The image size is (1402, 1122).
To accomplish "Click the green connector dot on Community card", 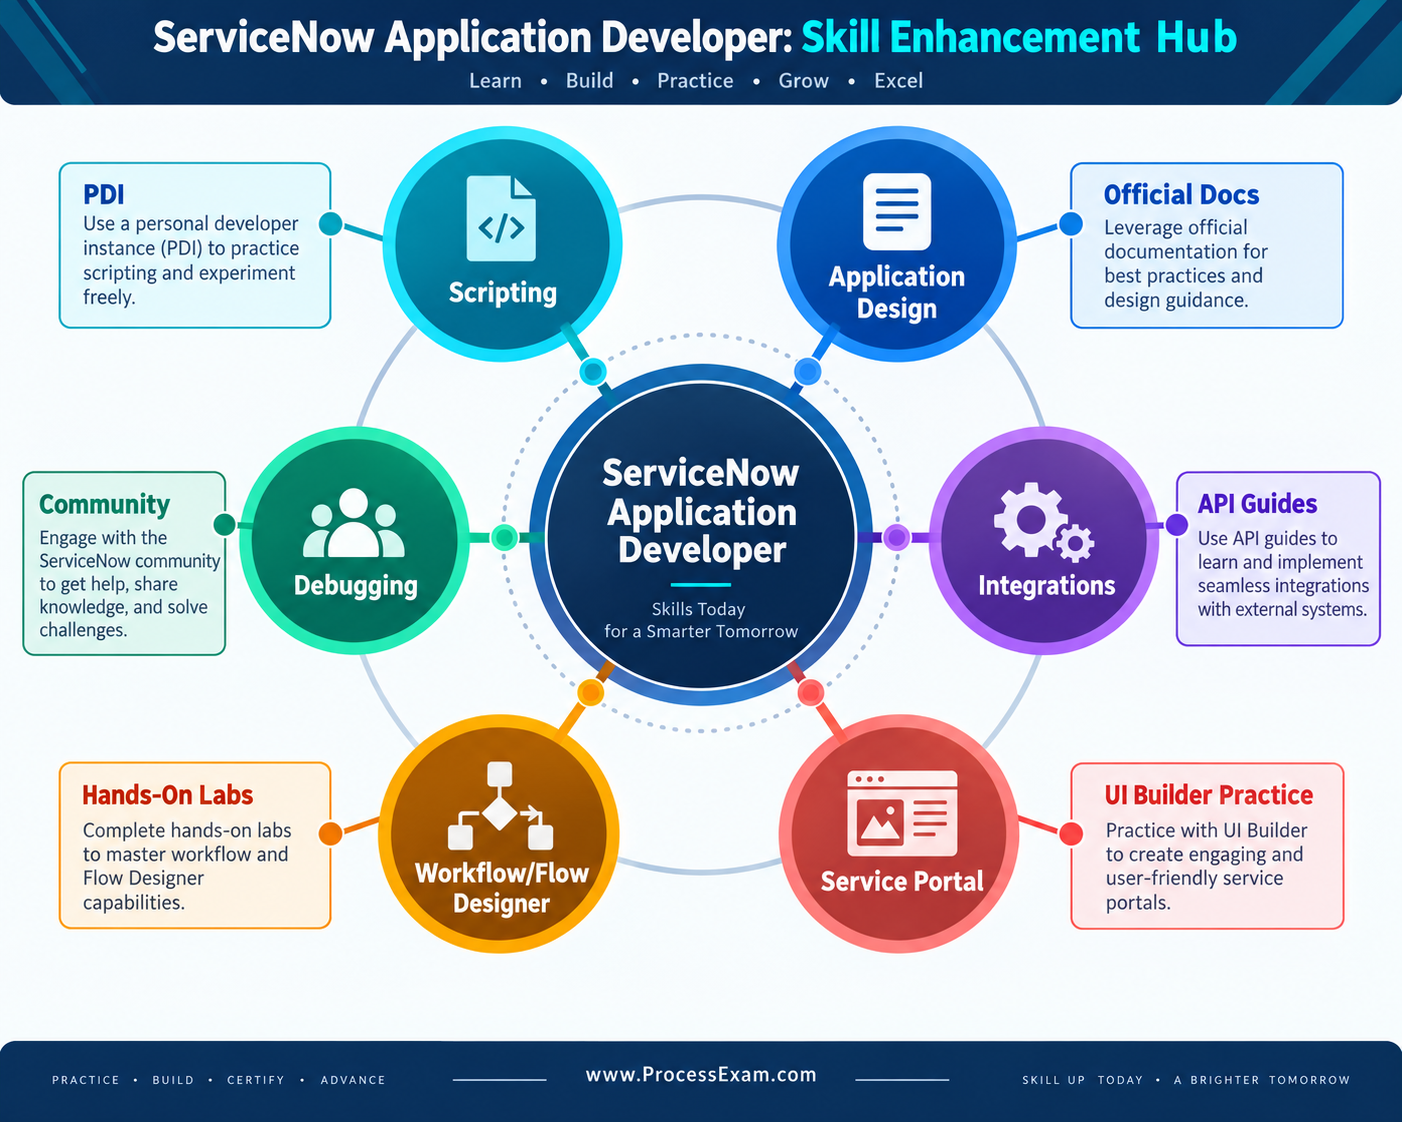I will click(x=225, y=524).
